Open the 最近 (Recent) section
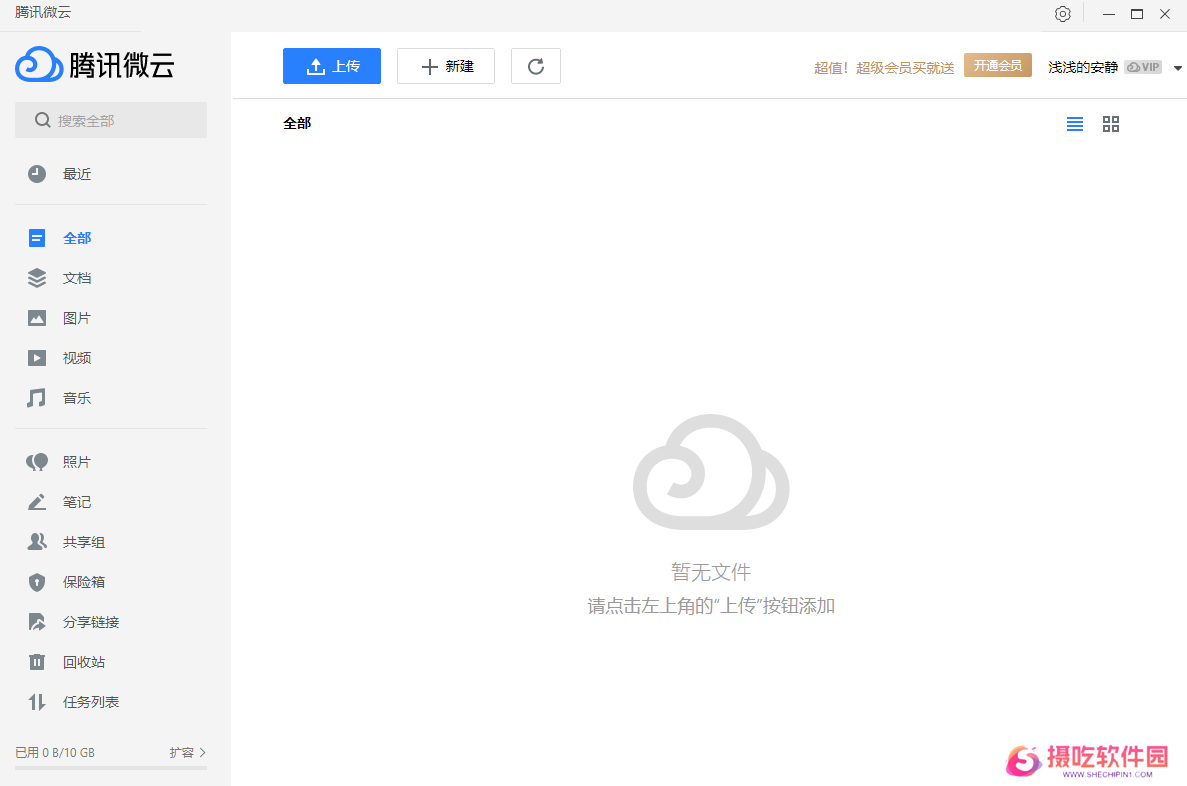This screenshot has height=786, width=1187. [77, 173]
